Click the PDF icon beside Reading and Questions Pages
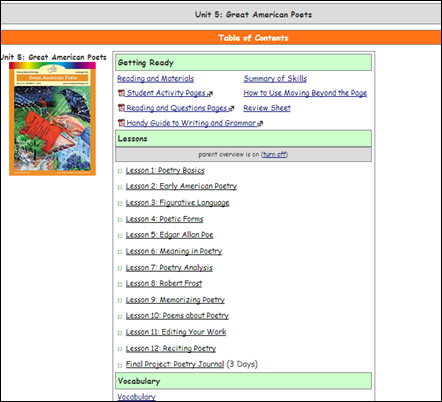Image resolution: width=442 pixels, height=402 pixels. point(121,108)
